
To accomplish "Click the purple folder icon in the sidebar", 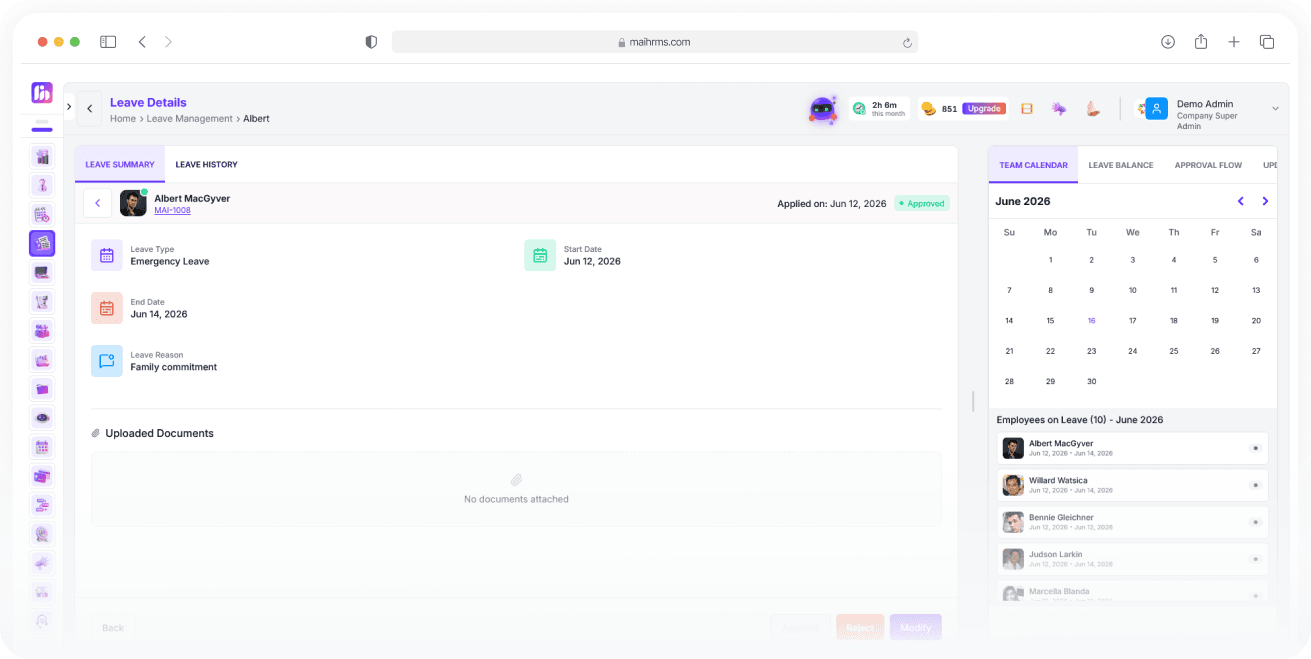I will click(42, 389).
